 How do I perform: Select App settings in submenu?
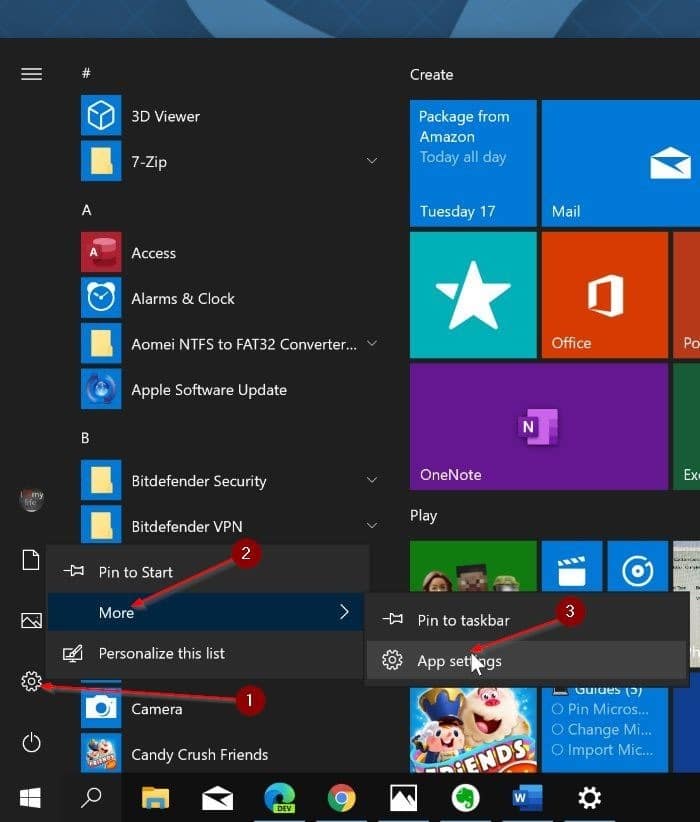click(526, 661)
